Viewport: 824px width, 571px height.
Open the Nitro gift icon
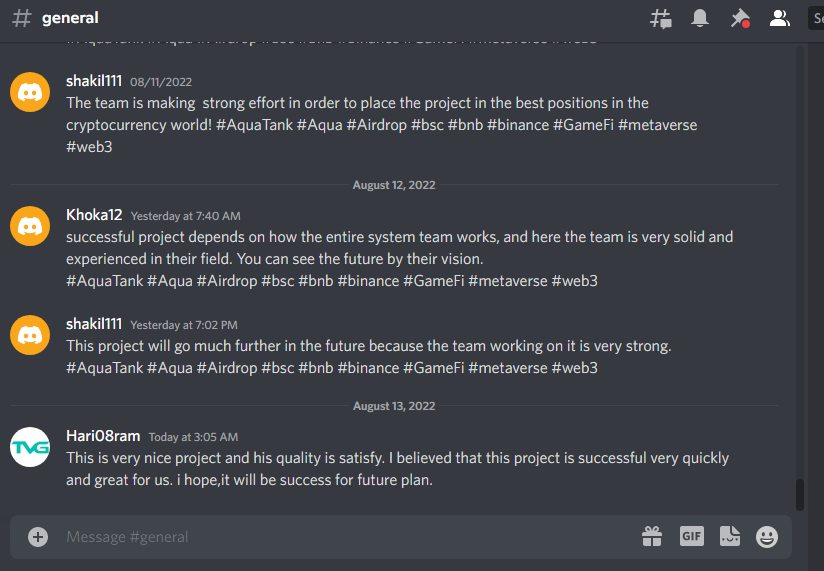pos(652,536)
